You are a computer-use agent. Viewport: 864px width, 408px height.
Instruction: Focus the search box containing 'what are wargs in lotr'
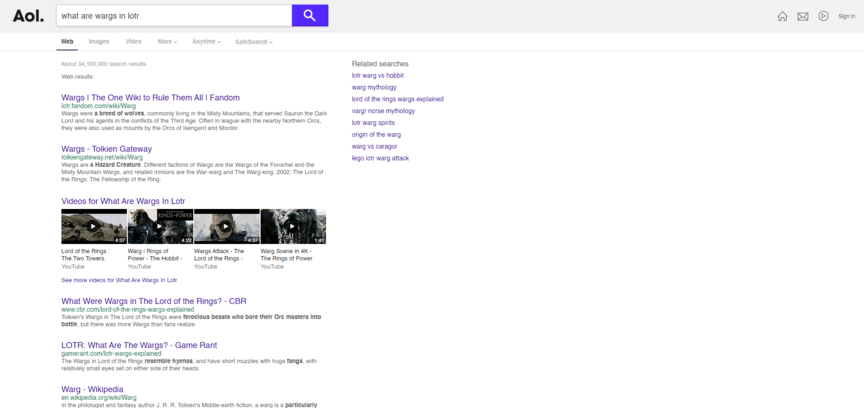174,15
